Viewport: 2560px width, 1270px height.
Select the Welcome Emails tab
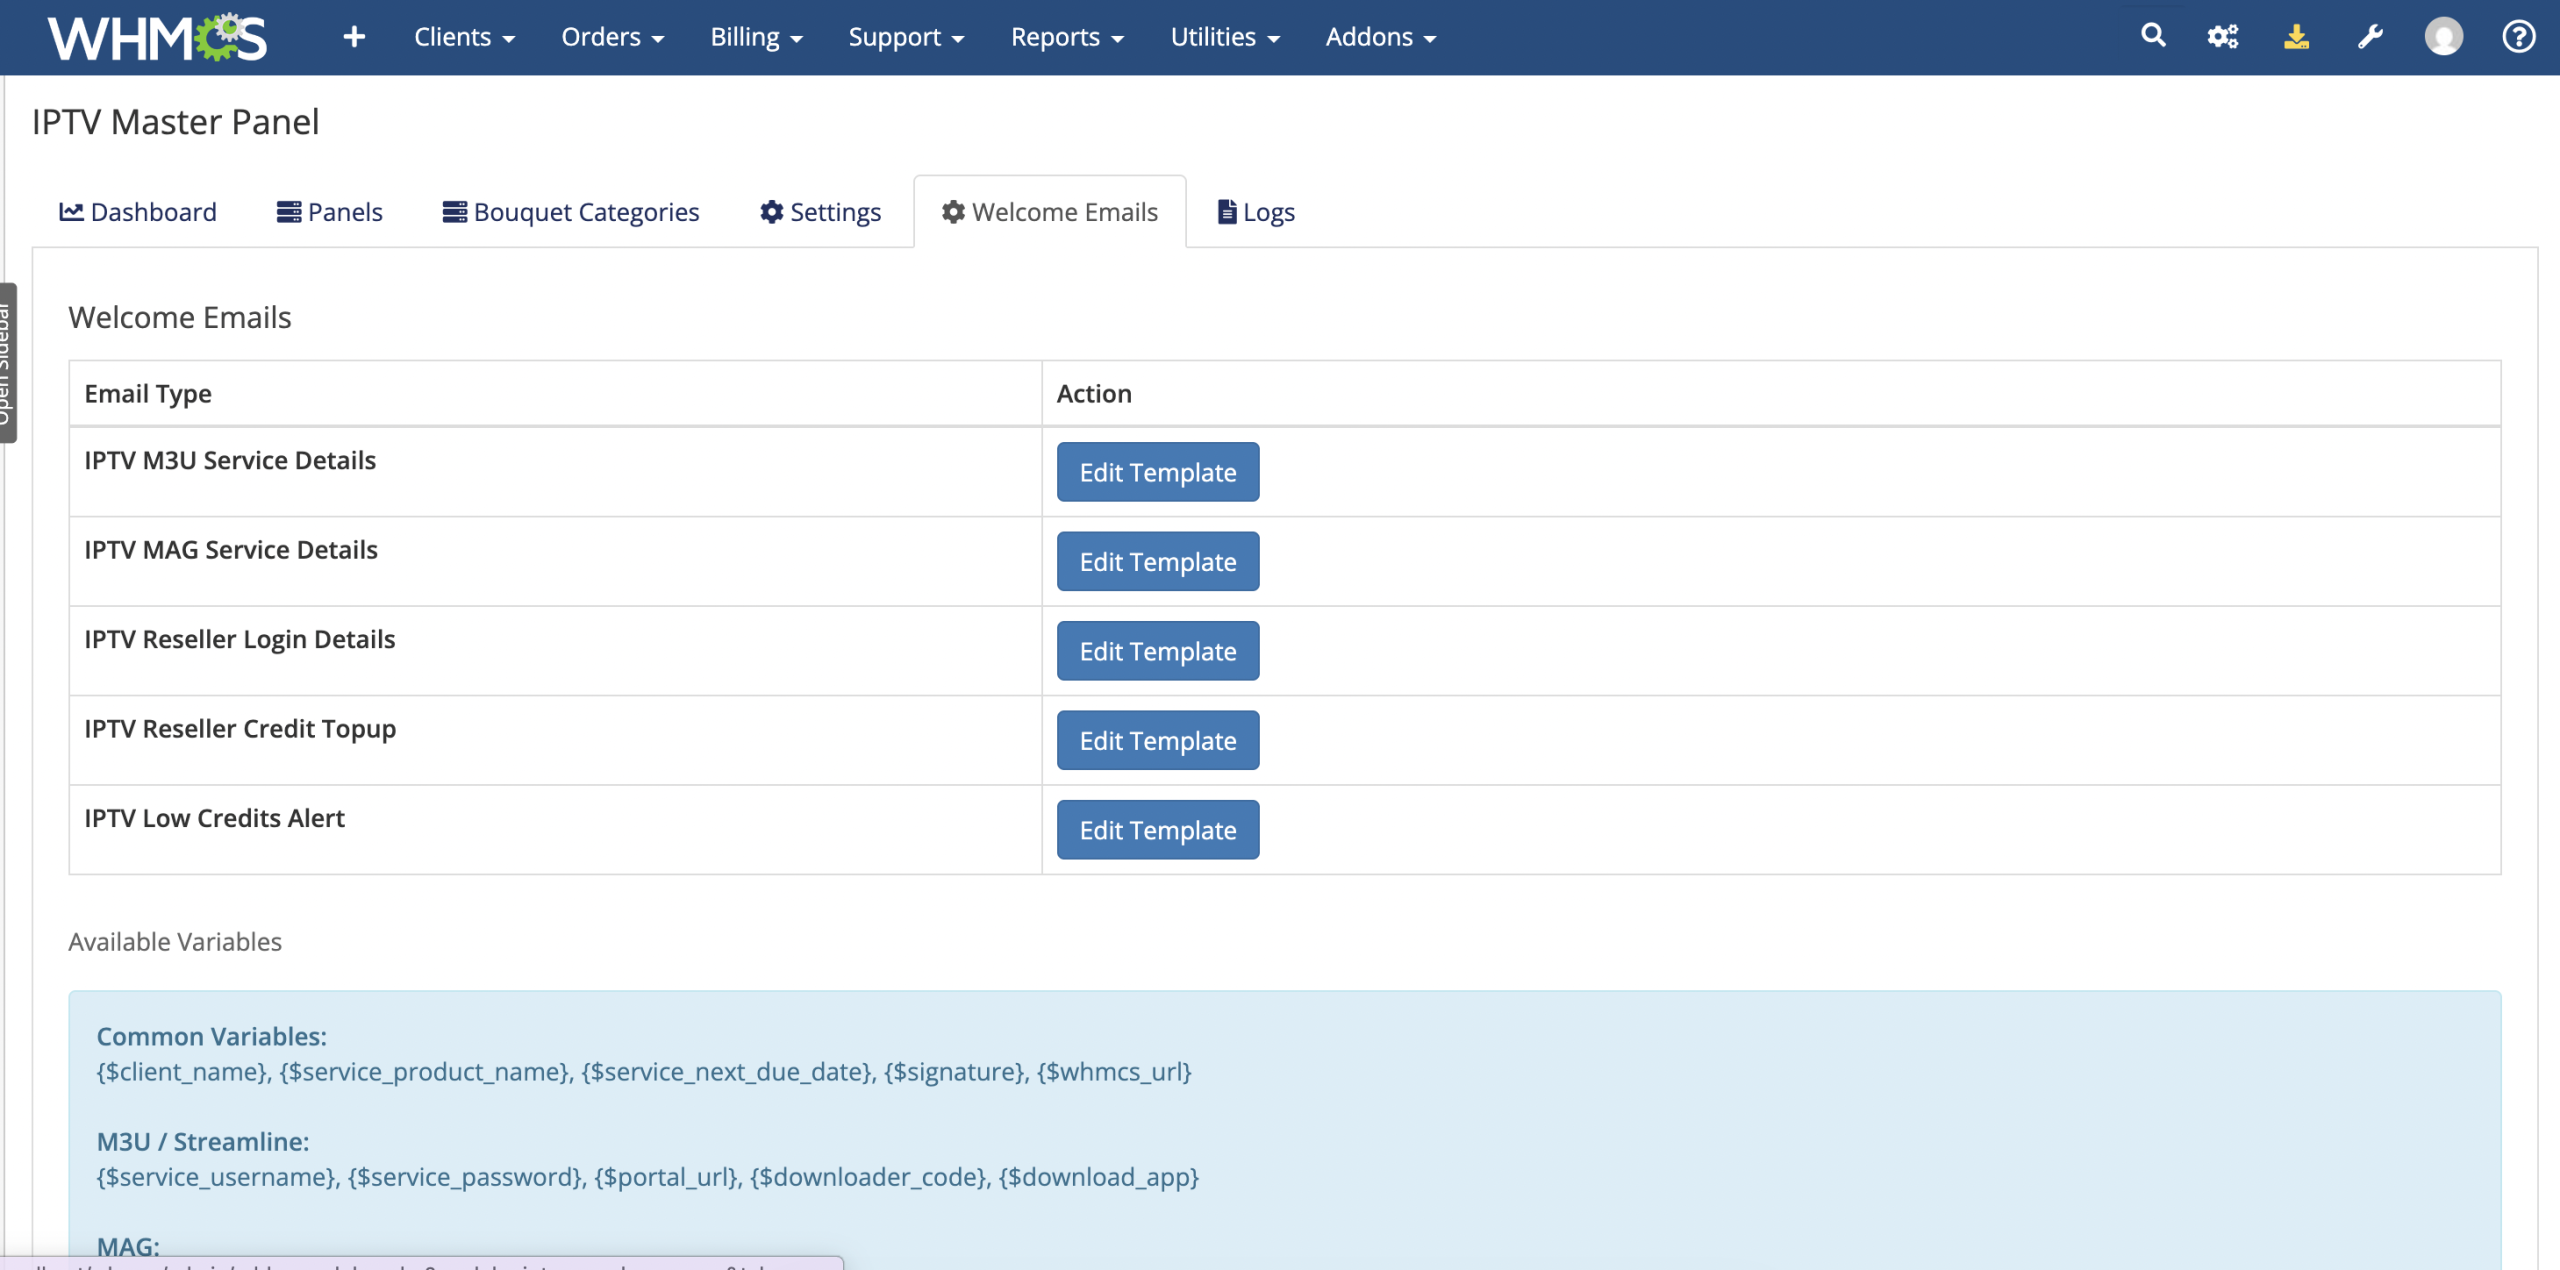pyautogui.click(x=1050, y=212)
